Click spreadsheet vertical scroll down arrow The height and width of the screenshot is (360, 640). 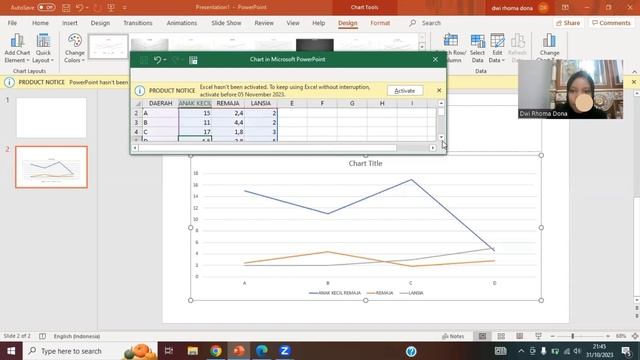(441, 138)
